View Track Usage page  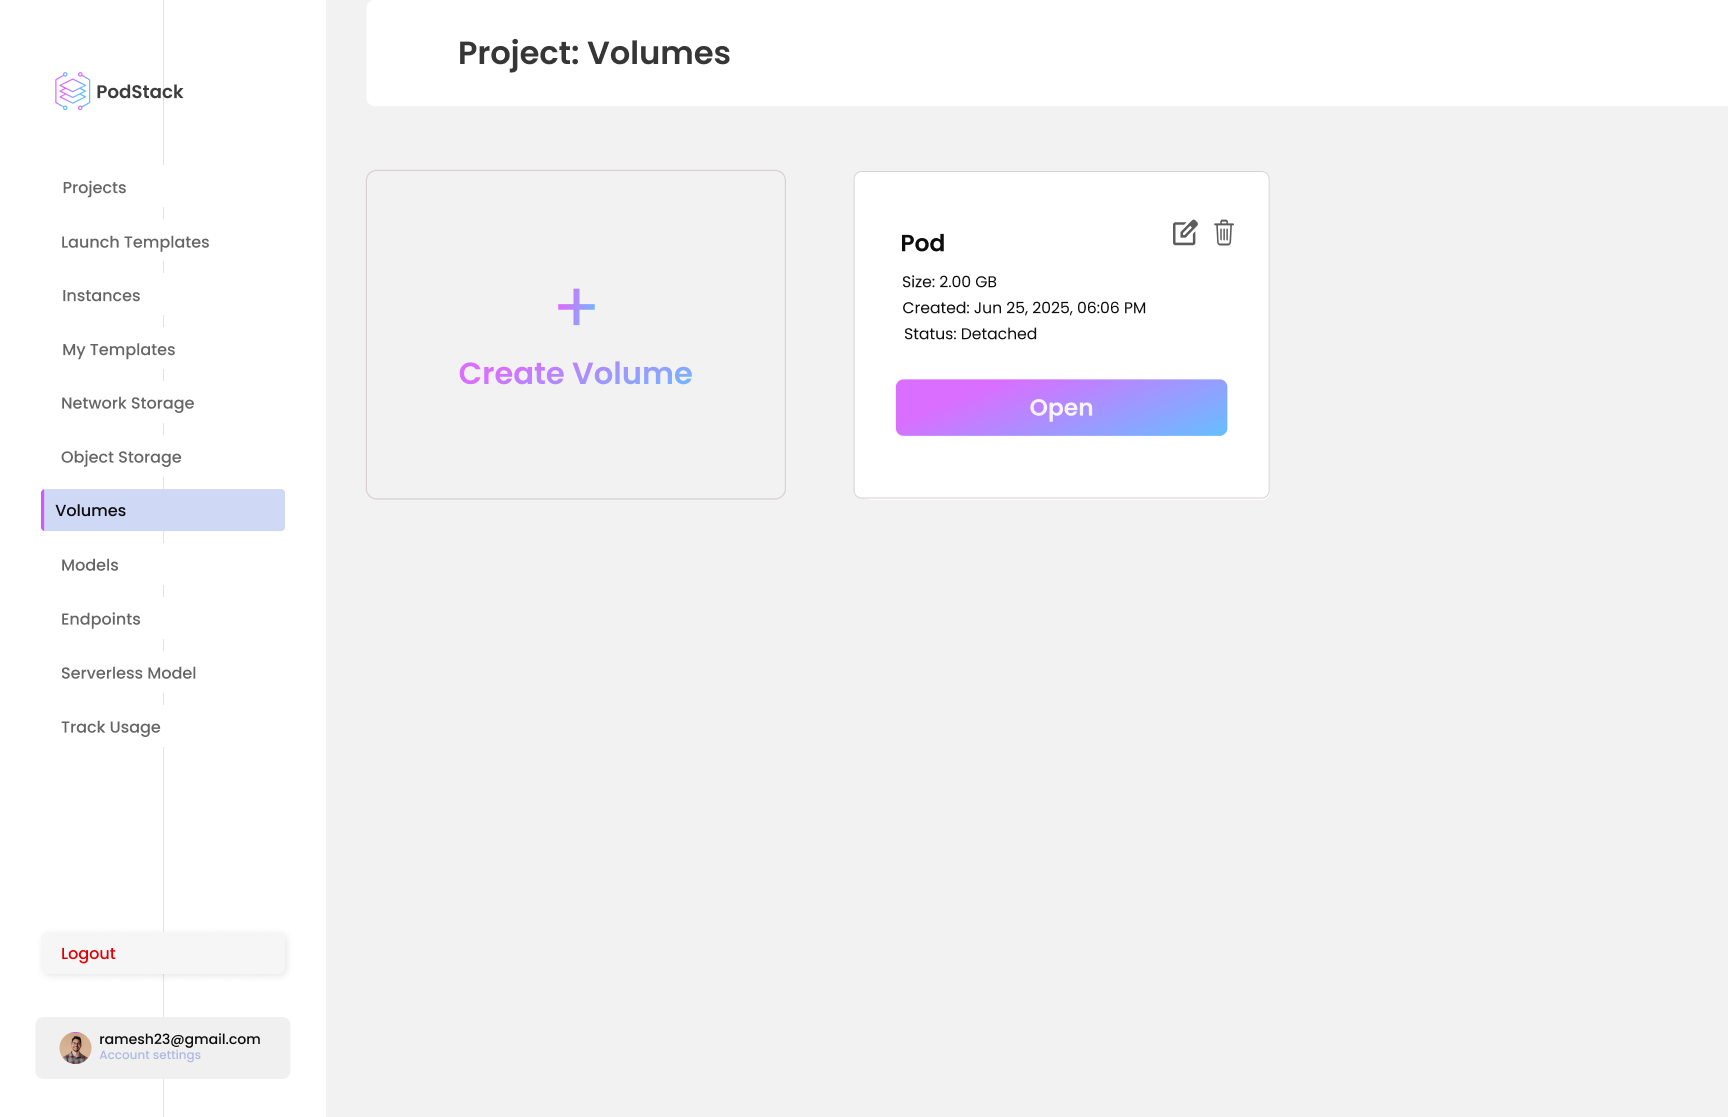tap(110, 727)
